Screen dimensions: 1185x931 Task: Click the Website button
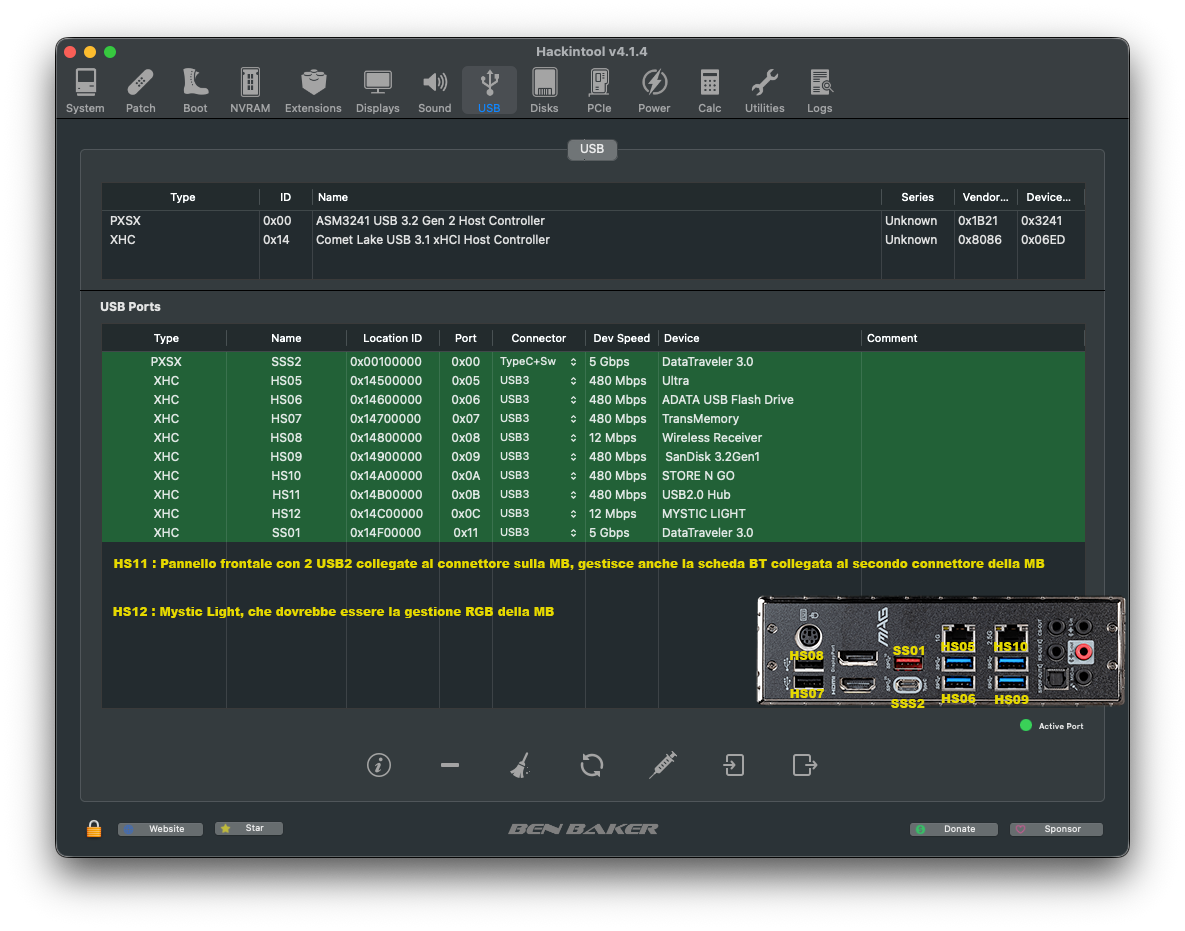click(160, 829)
